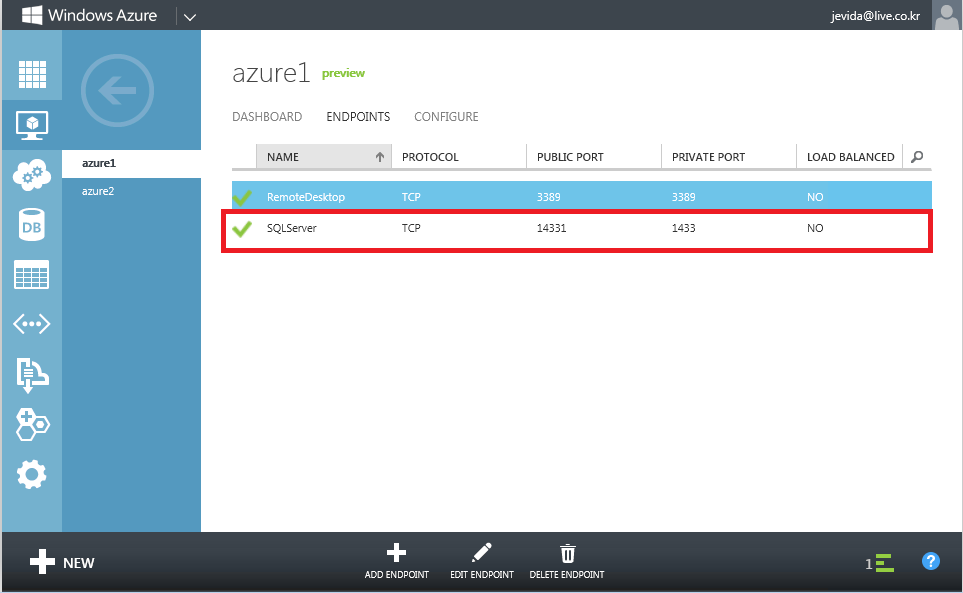Click DELETE ENDPOINT trash command
Screen dimensions: 963x593
pyautogui.click(x=567, y=561)
